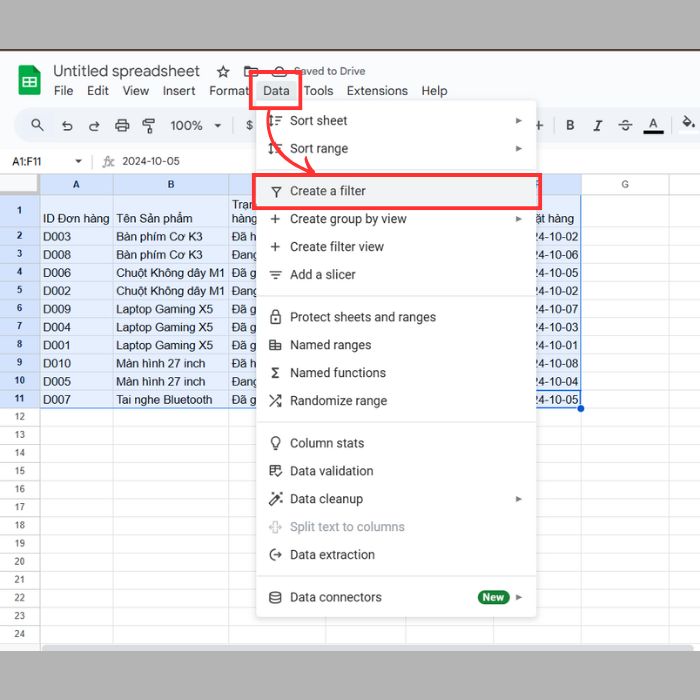
Task: Open the View menu
Action: coord(136,91)
